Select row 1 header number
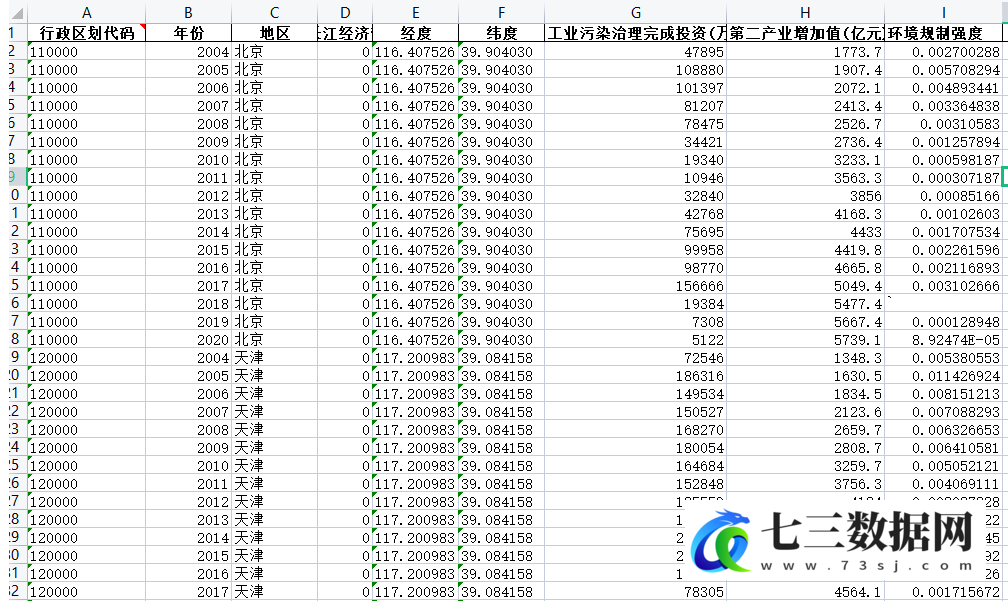This screenshot has width=1008, height=601. [x=17, y=33]
